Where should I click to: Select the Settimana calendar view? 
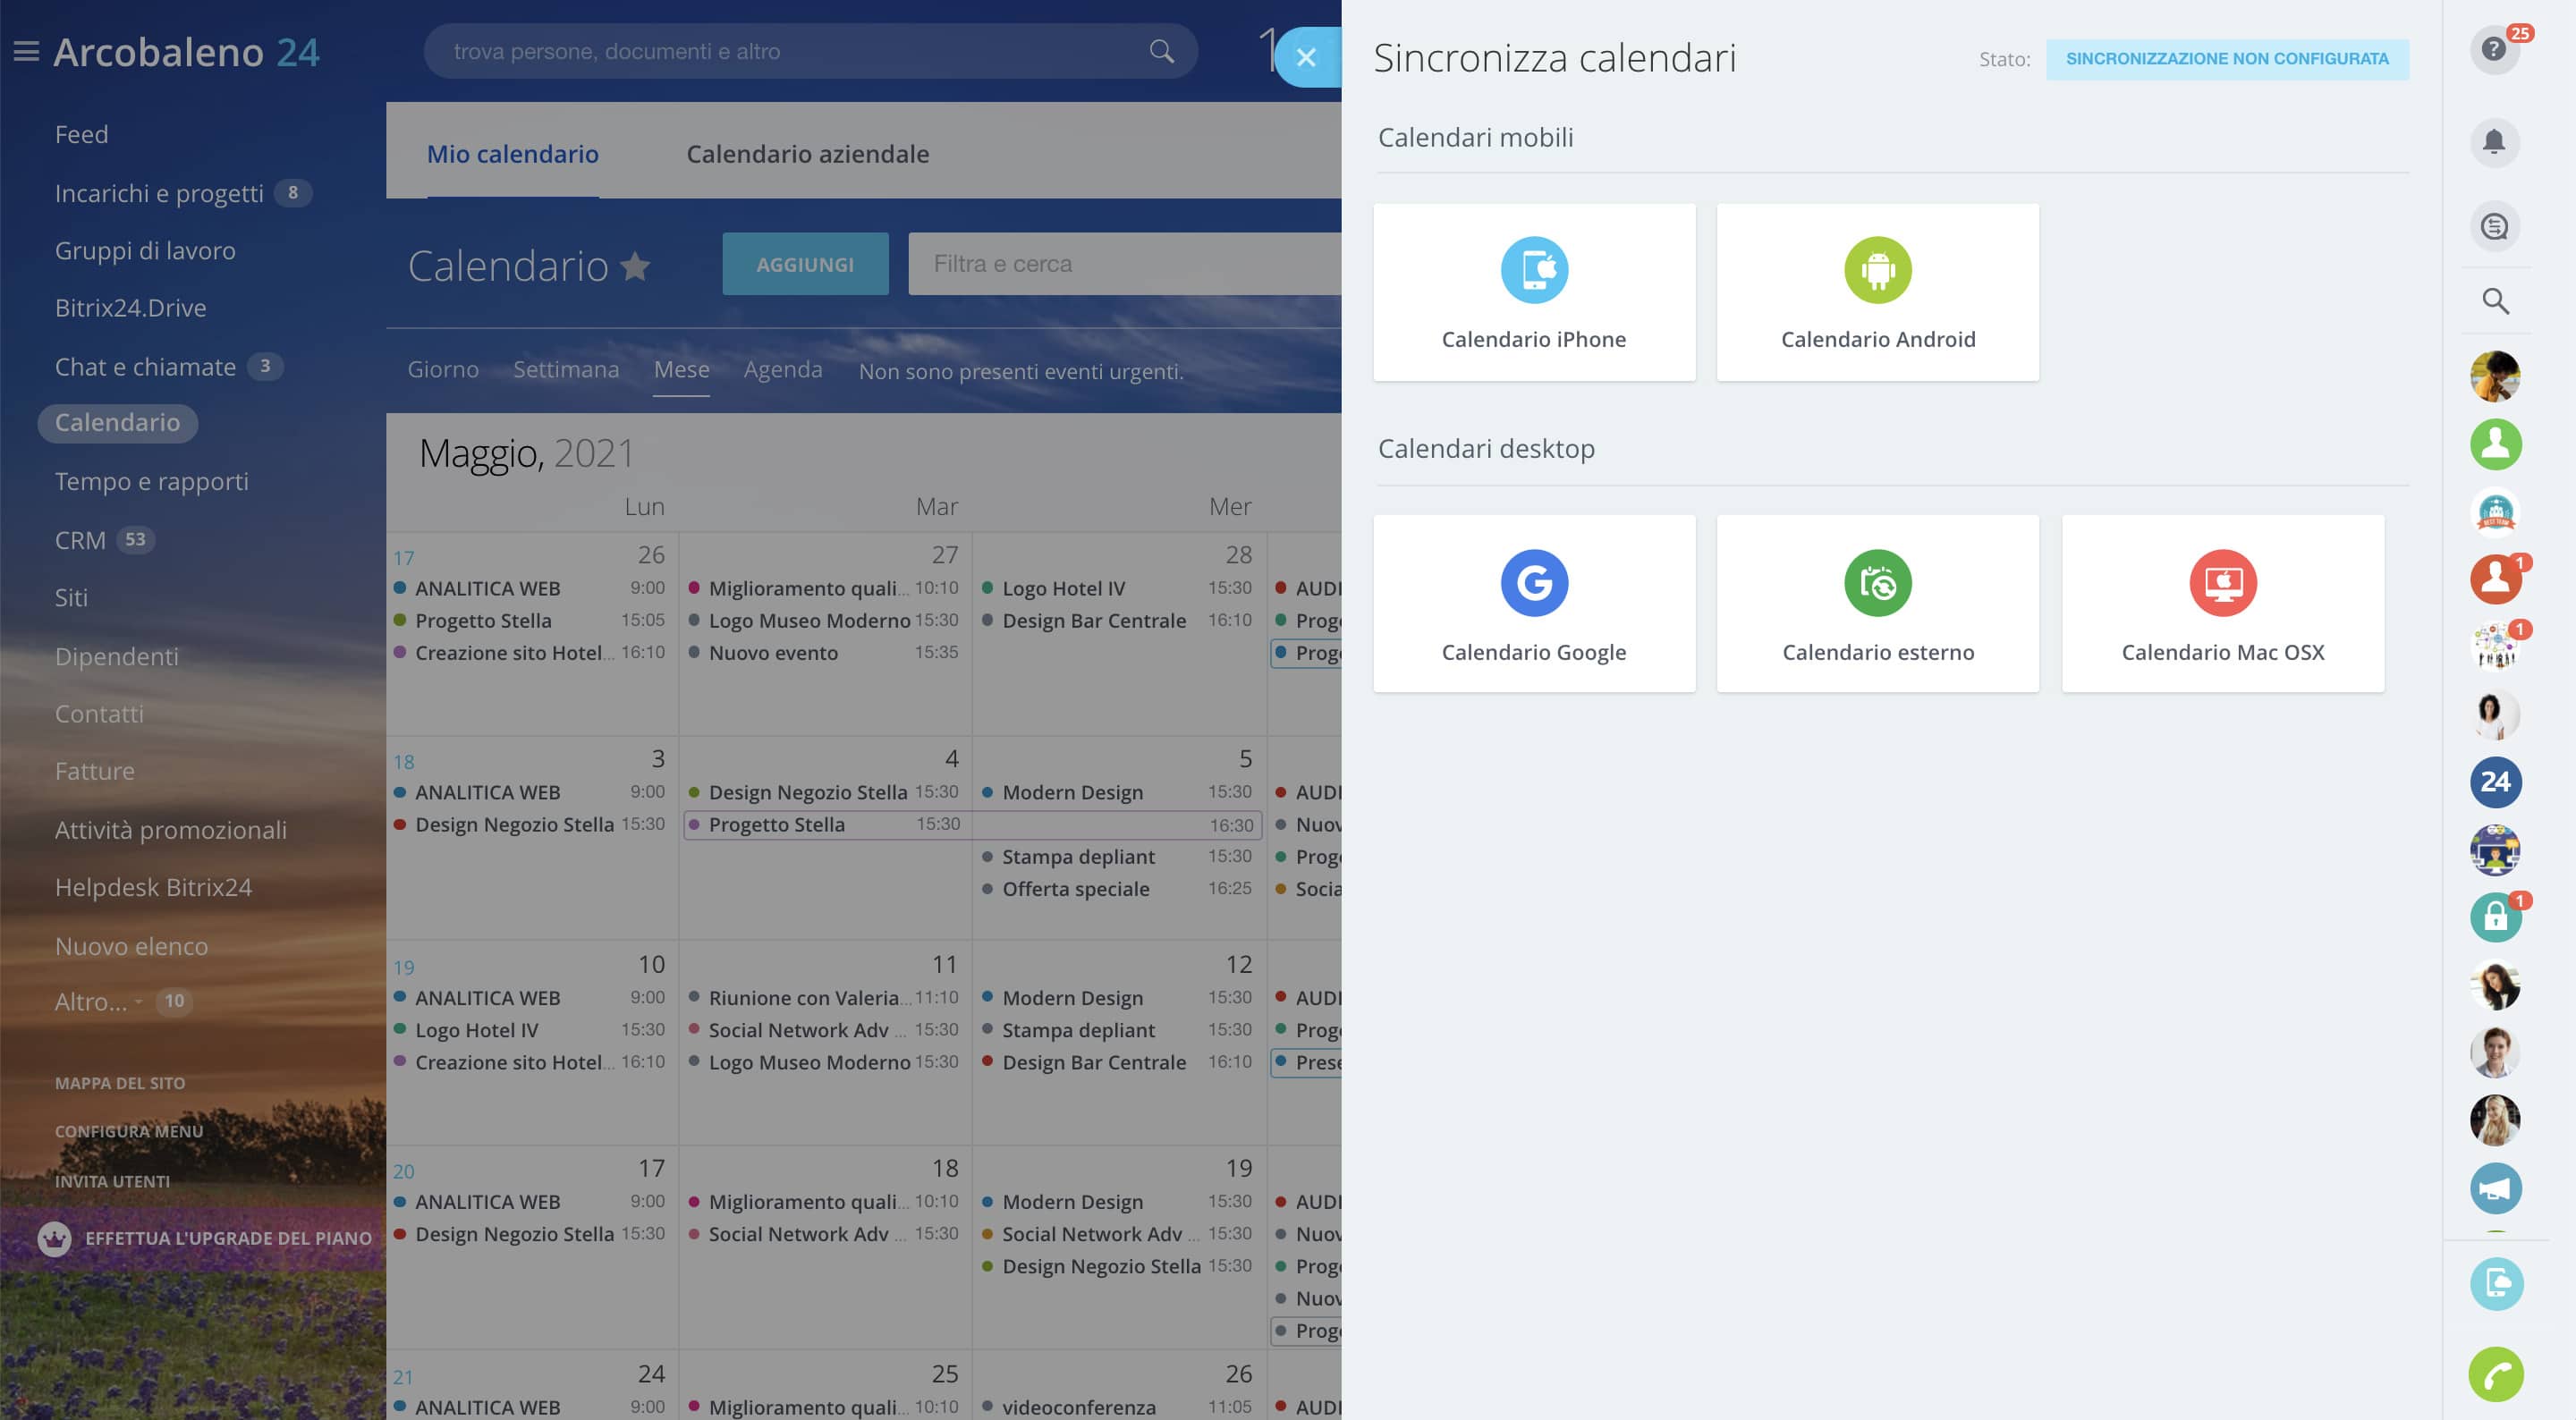566,370
